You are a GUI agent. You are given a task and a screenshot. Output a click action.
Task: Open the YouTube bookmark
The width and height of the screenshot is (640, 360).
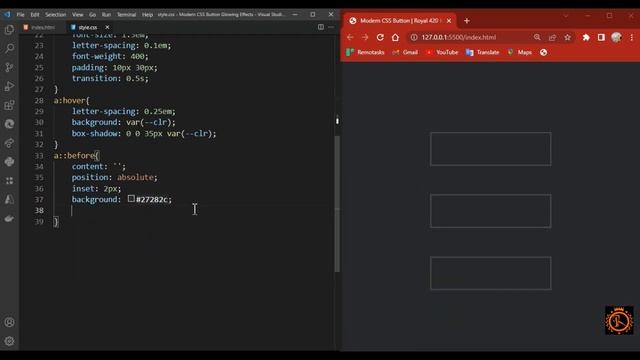click(442, 52)
